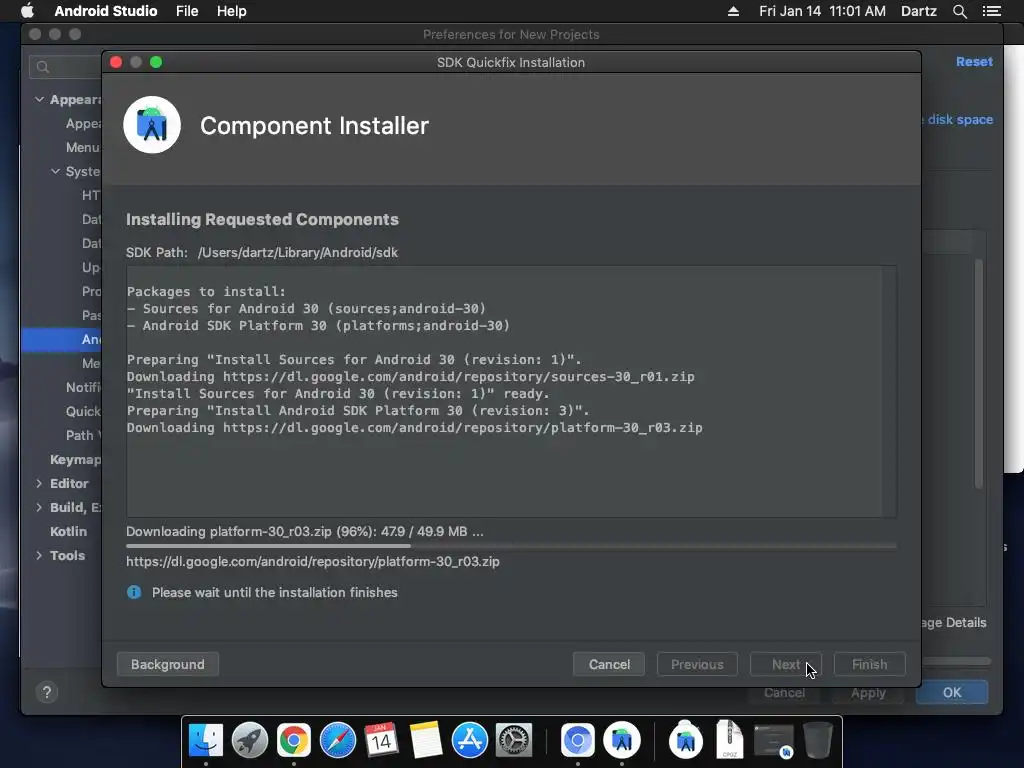Open the Dartz user menu
Screen dimensions: 1024x768
[x=919, y=11]
